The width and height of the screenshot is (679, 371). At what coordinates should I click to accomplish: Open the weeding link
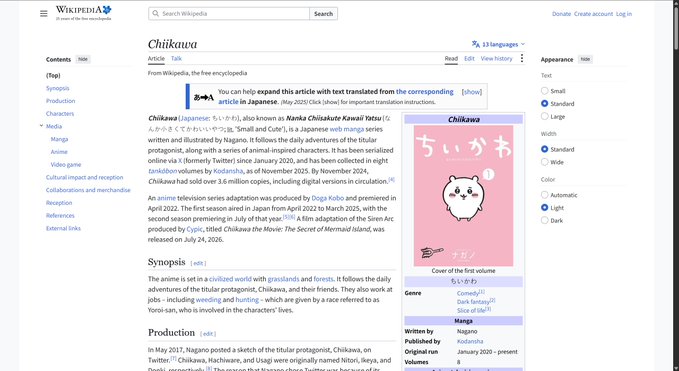[208, 300]
